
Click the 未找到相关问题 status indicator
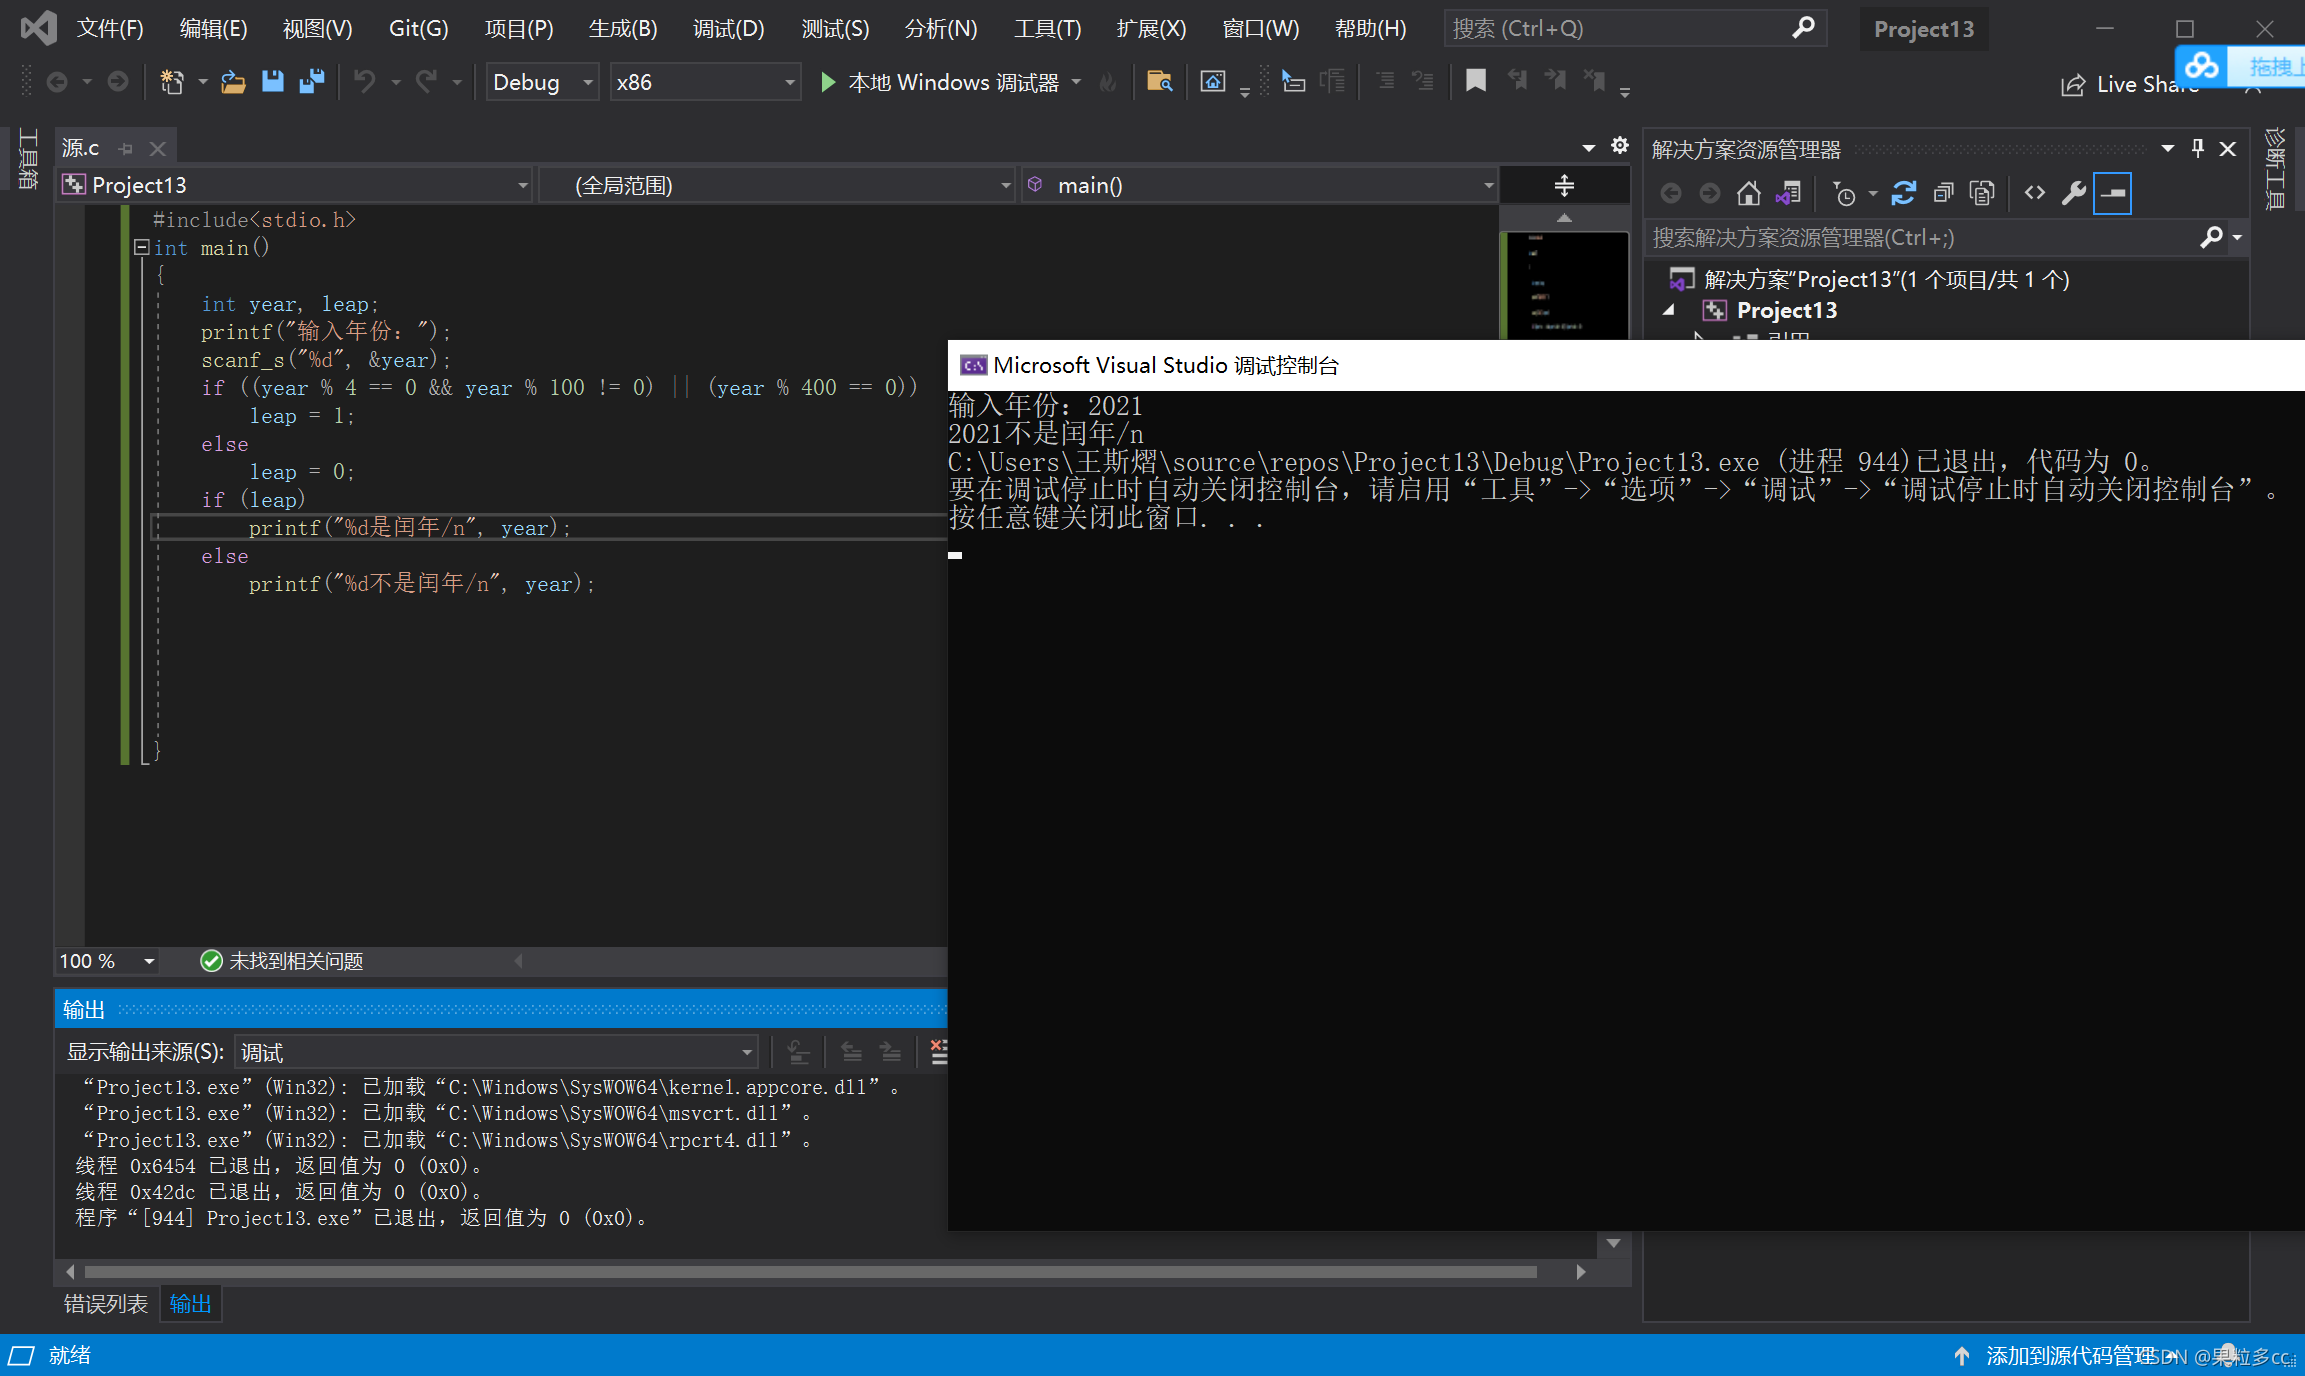282,961
